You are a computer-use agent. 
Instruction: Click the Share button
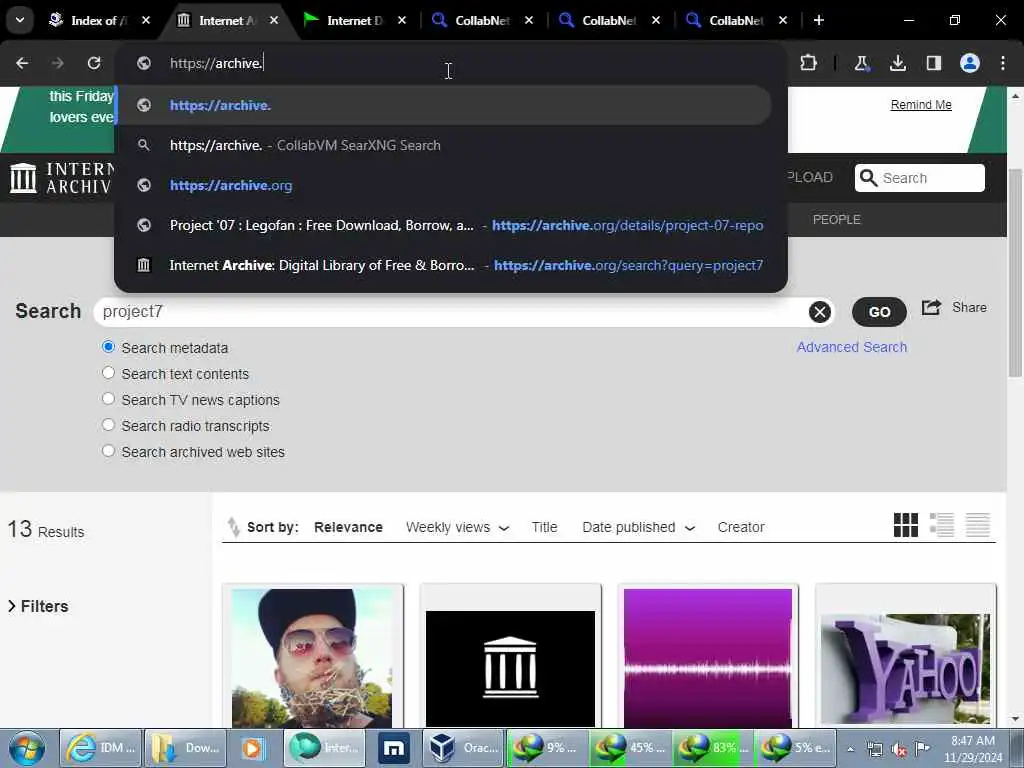(954, 308)
